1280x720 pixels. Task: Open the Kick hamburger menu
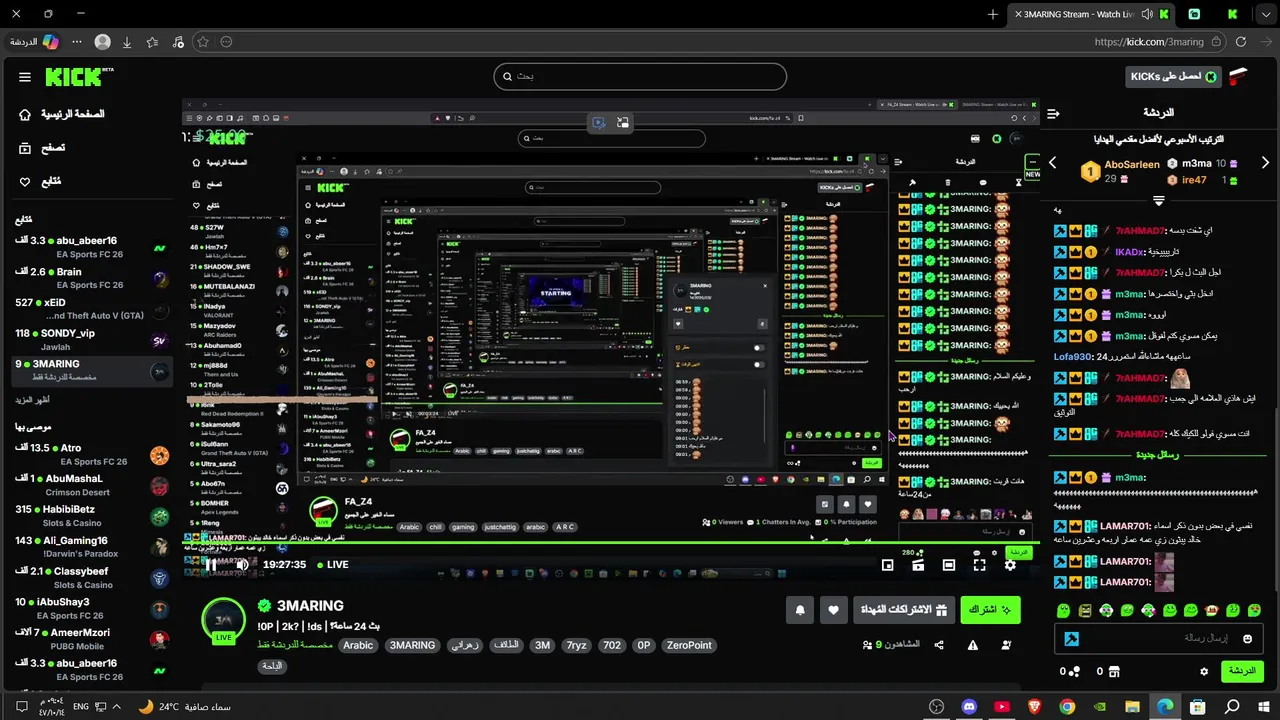pos(24,77)
